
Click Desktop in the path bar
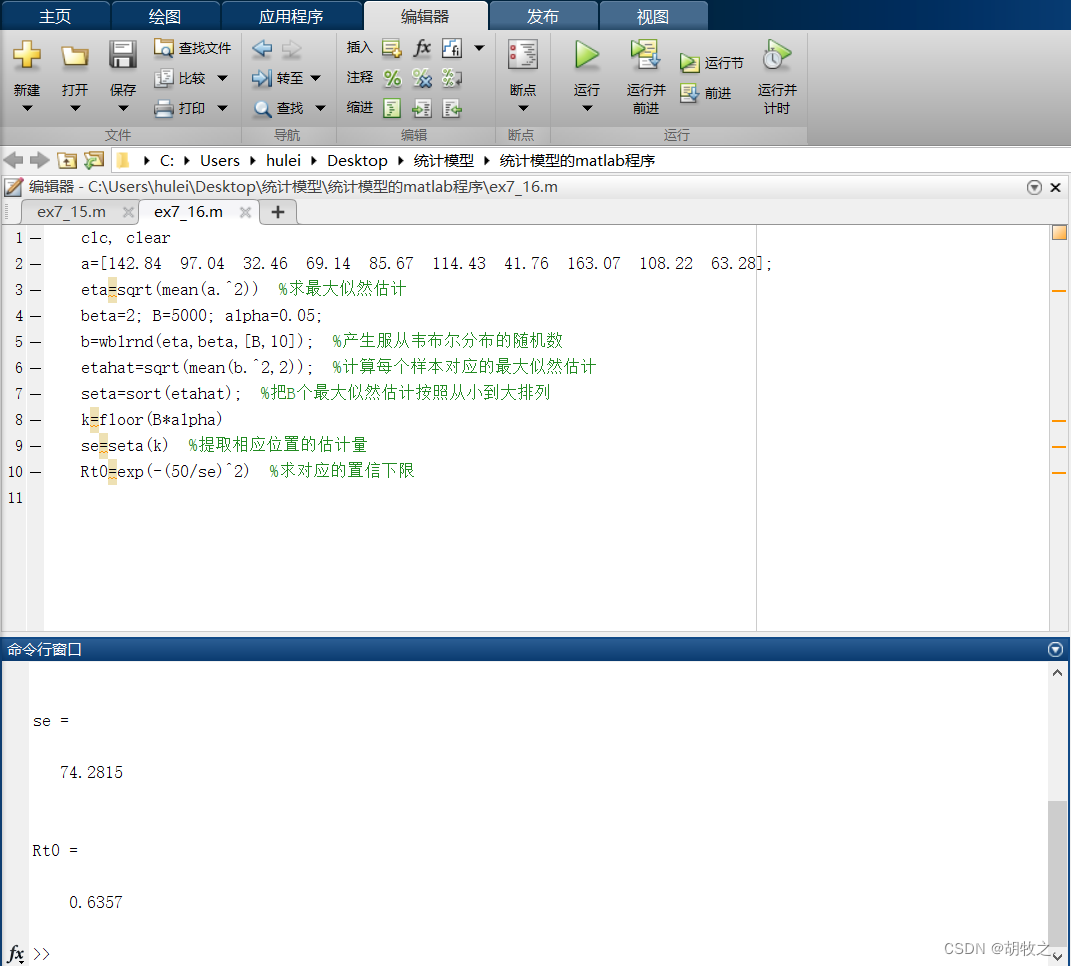[357, 161]
